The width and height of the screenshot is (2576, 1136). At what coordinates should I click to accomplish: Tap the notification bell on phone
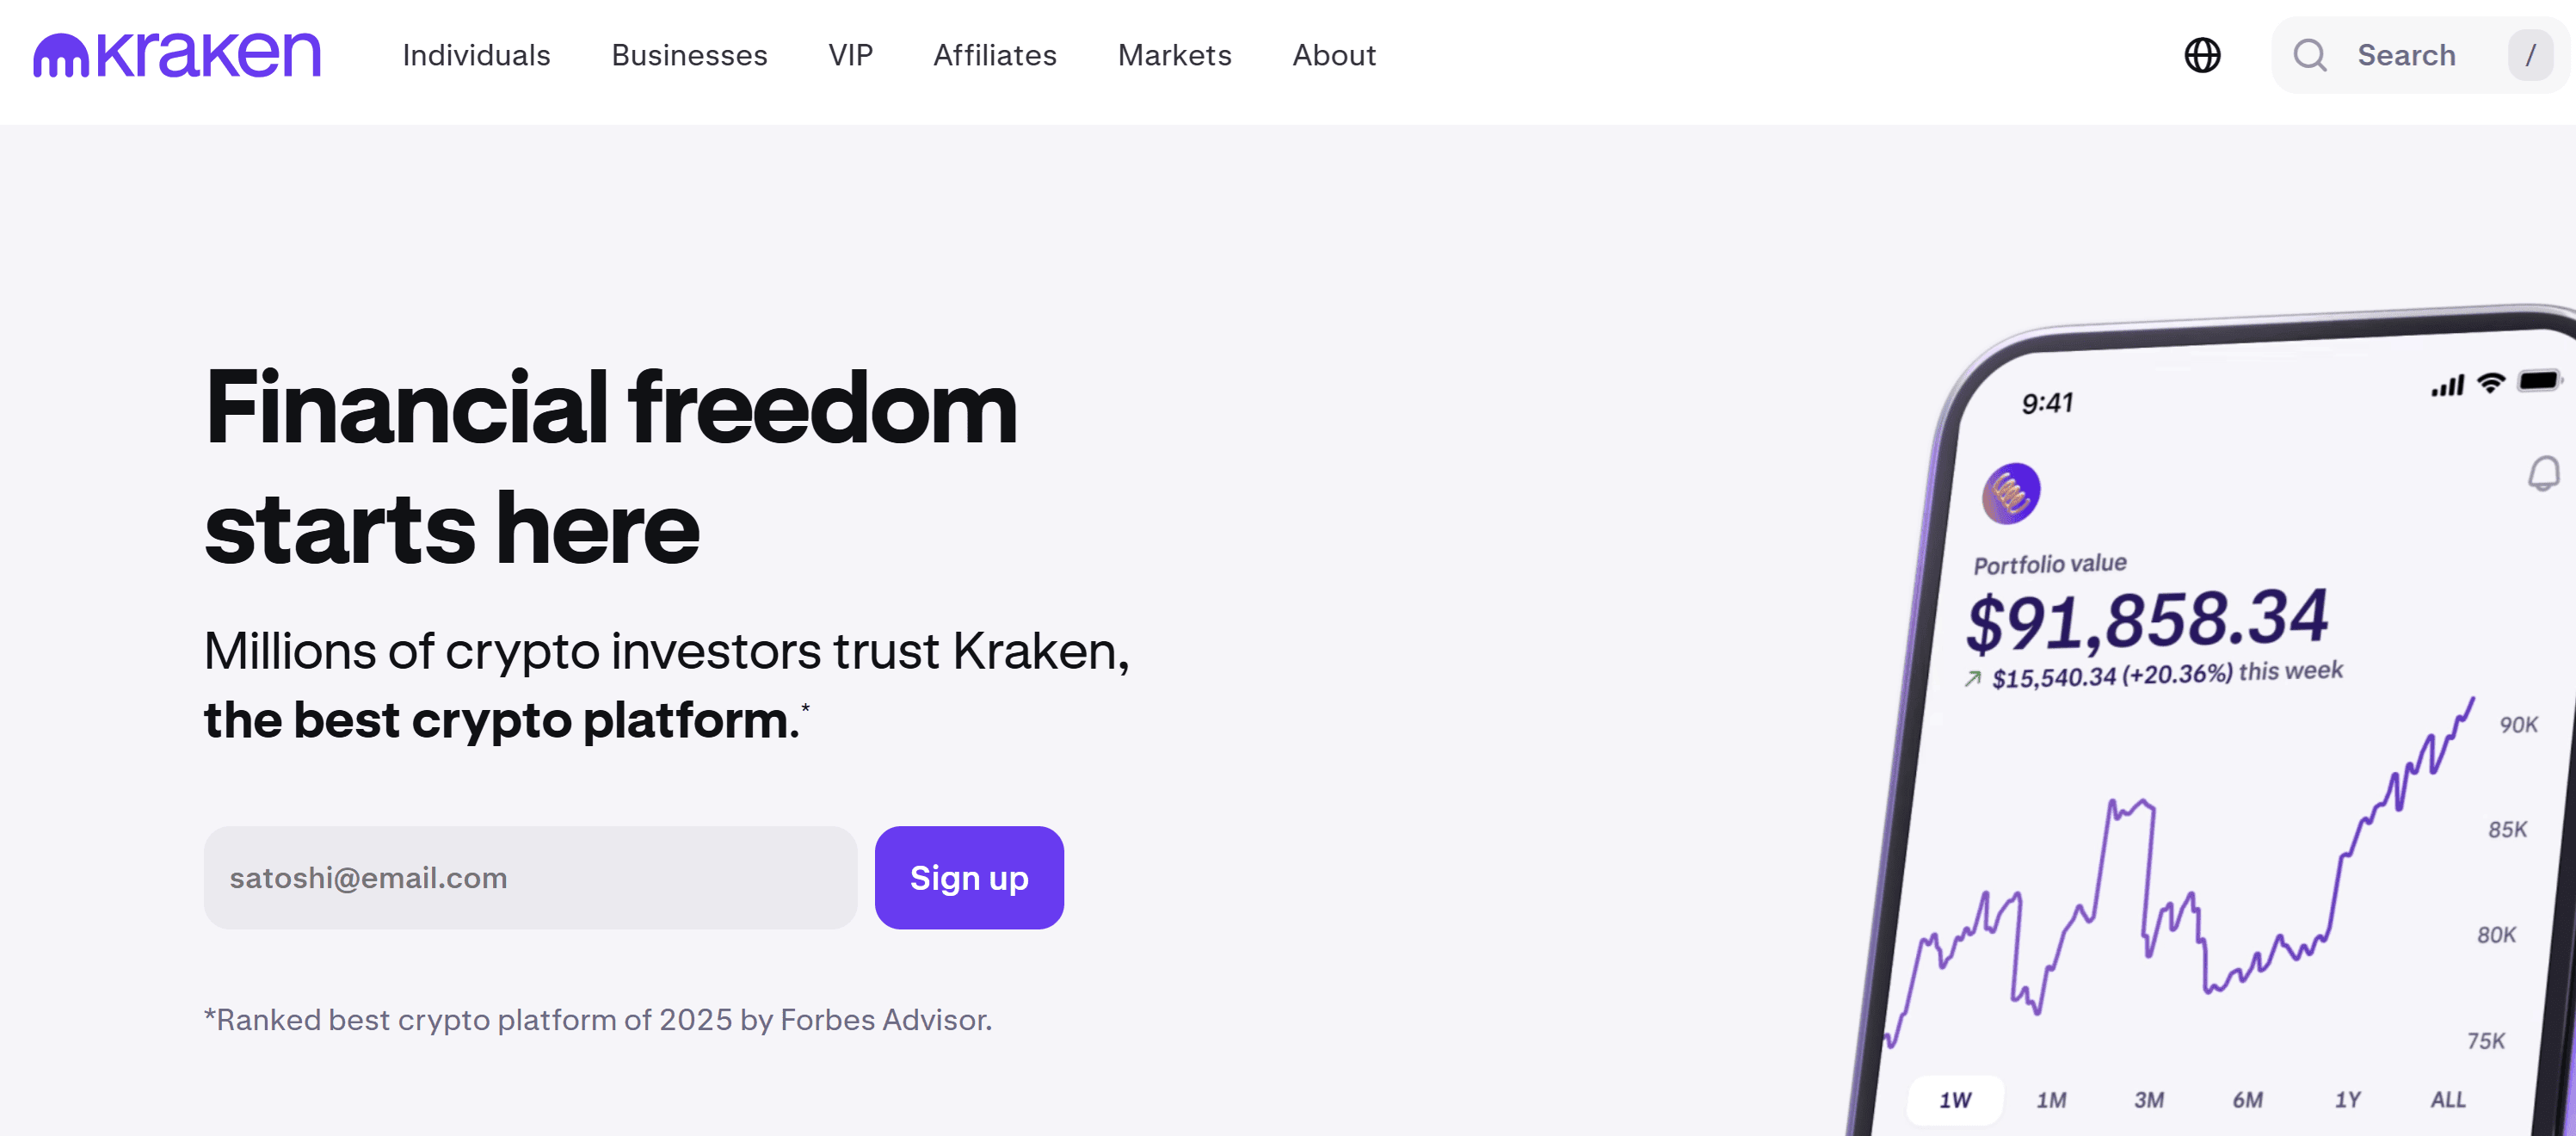pyautogui.click(x=2543, y=473)
